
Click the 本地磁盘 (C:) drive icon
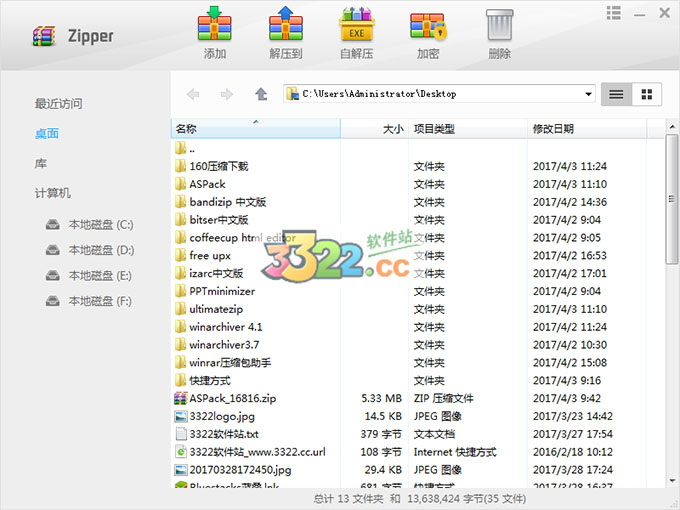pyautogui.click(x=53, y=225)
